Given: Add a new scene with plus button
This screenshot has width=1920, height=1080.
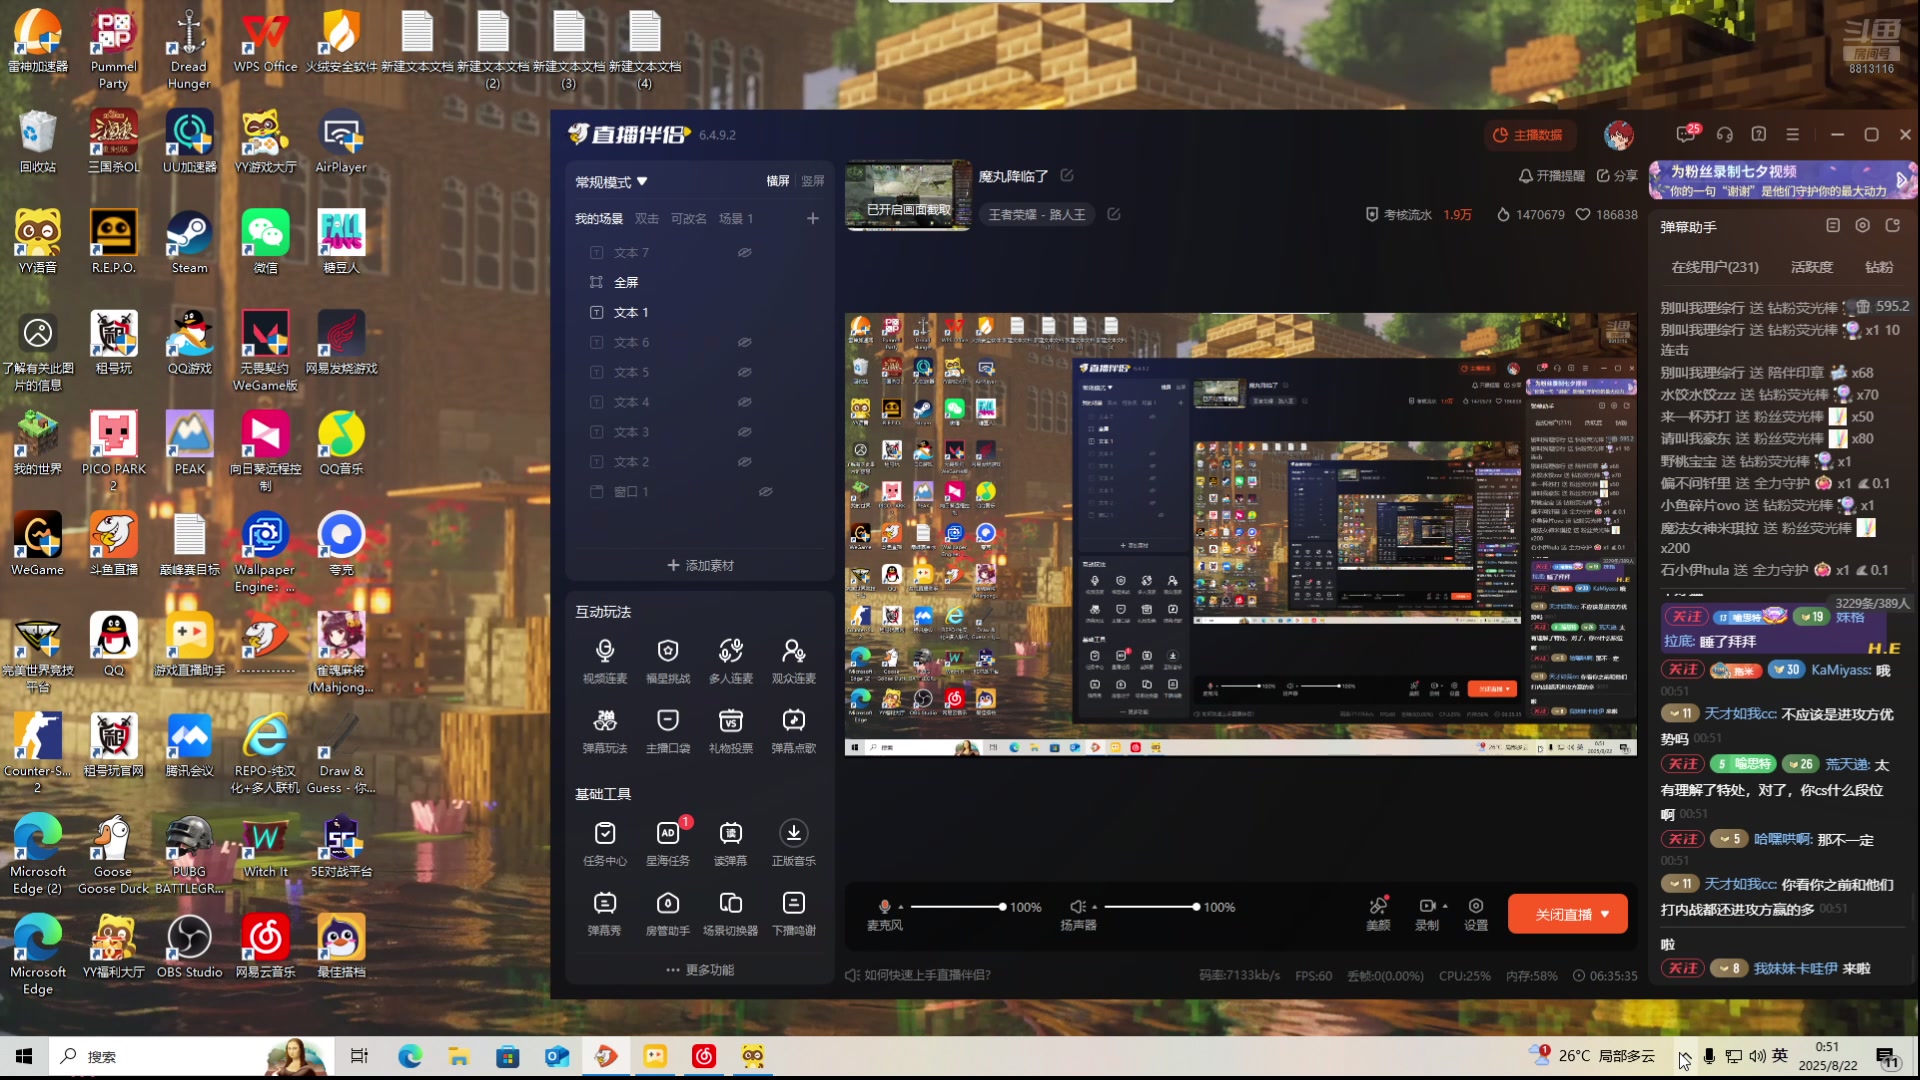Looking at the screenshot, I should point(813,218).
